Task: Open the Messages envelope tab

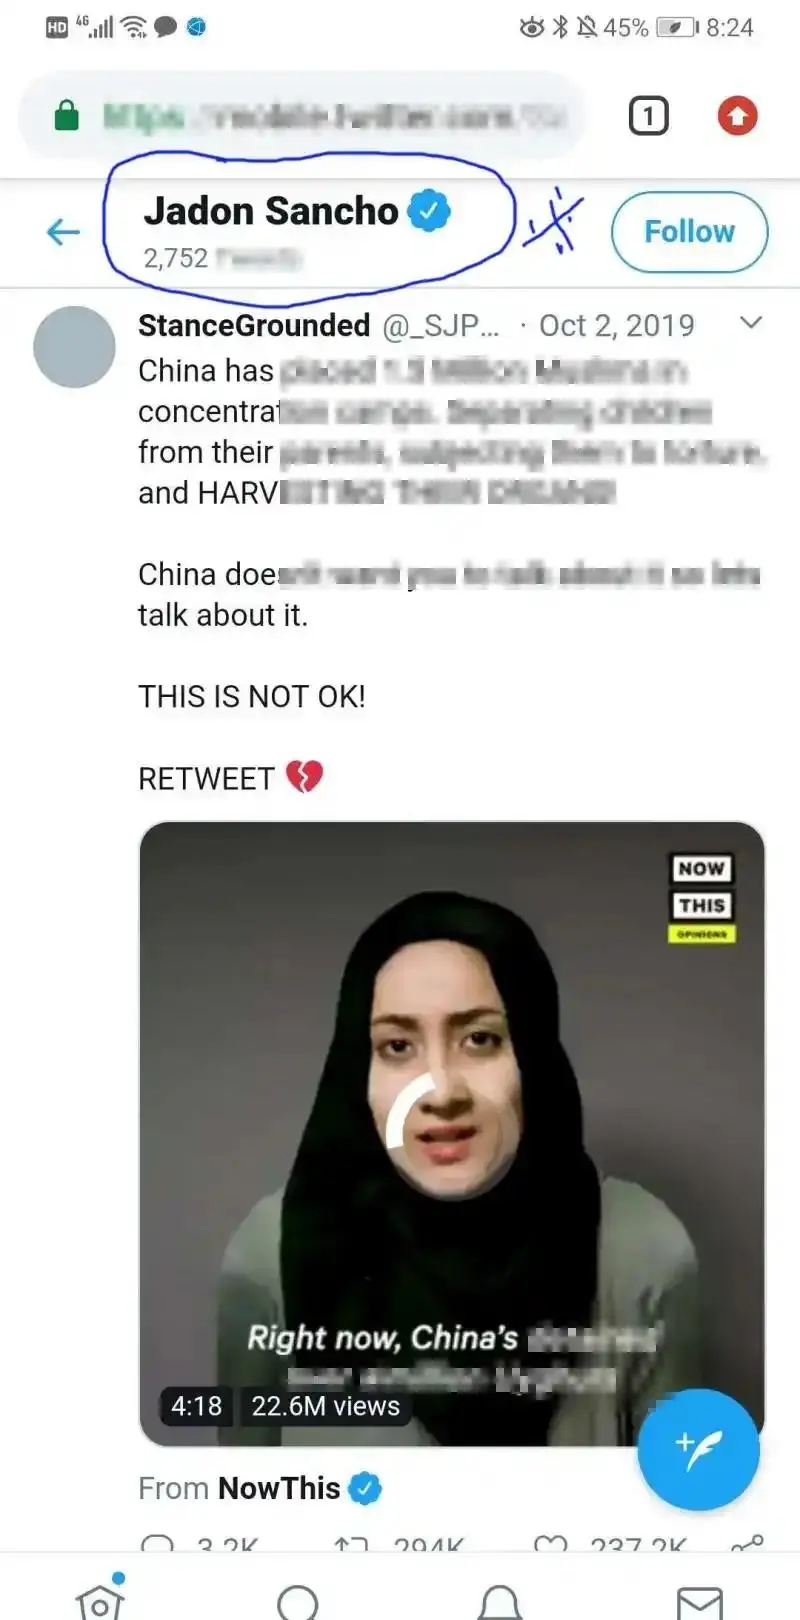Action: click(x=700, y=1602)
